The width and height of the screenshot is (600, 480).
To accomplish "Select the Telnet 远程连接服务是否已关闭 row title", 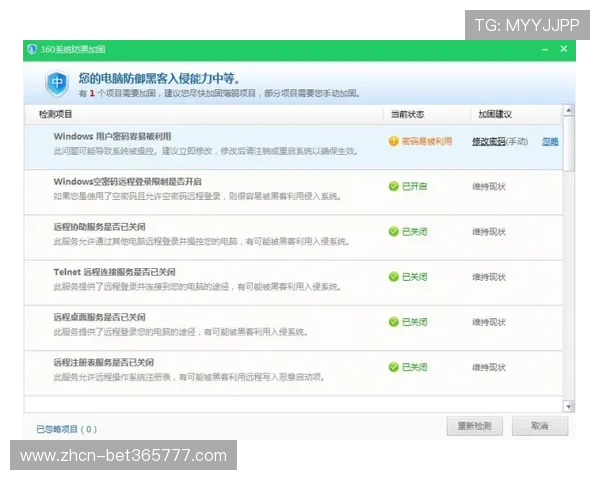I will (114, 272).
